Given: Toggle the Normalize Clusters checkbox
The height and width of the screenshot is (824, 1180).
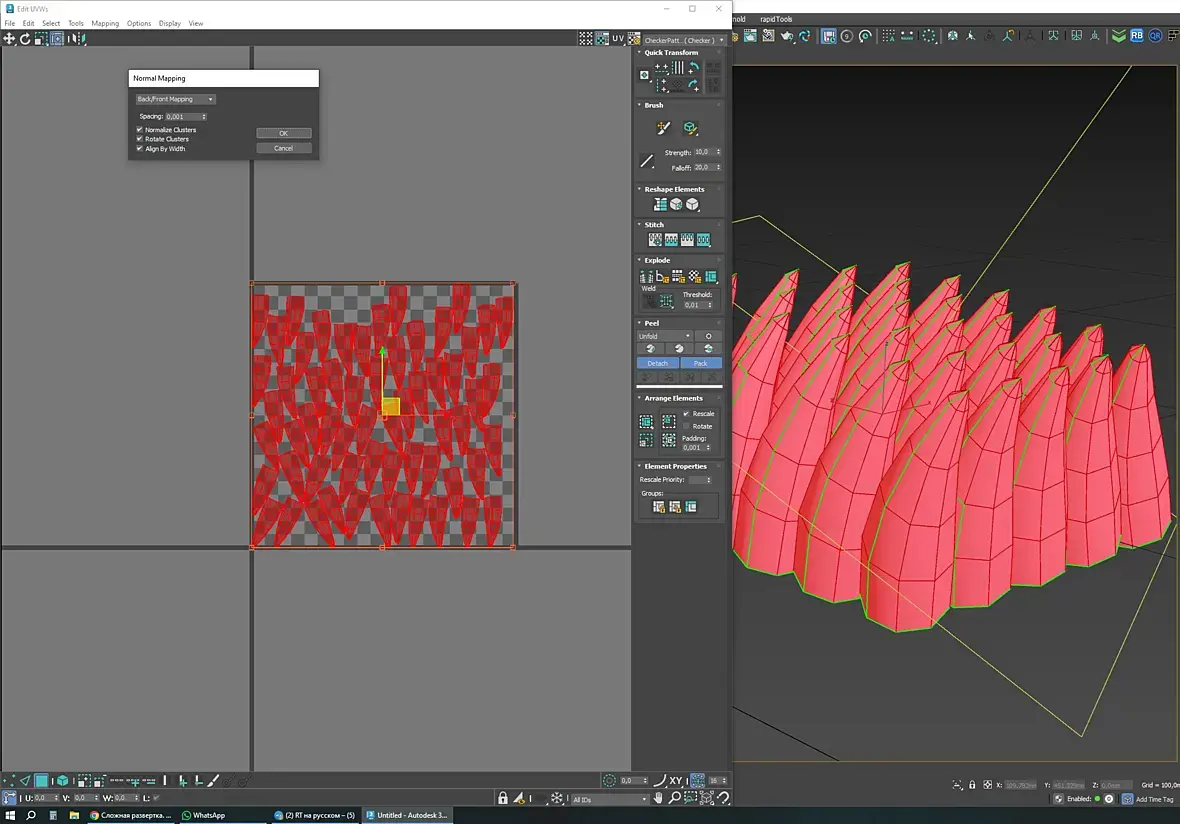Looking at the screenshot, I should coord(139,129).
